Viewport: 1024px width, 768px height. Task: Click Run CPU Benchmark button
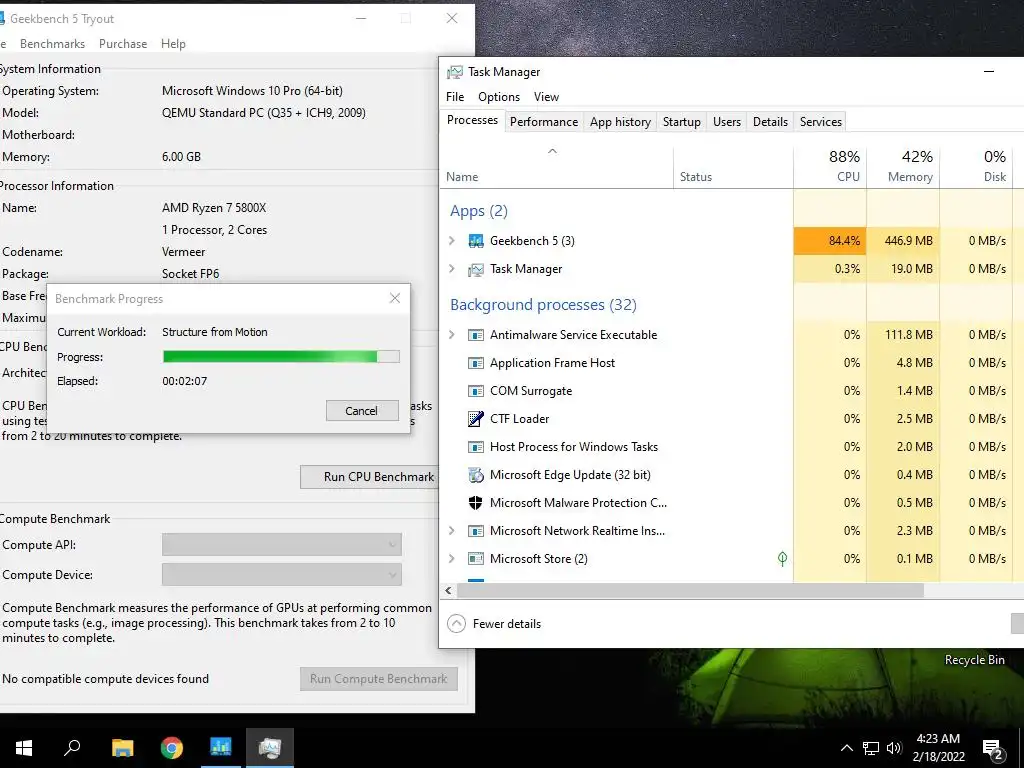[x=370, y=477]
